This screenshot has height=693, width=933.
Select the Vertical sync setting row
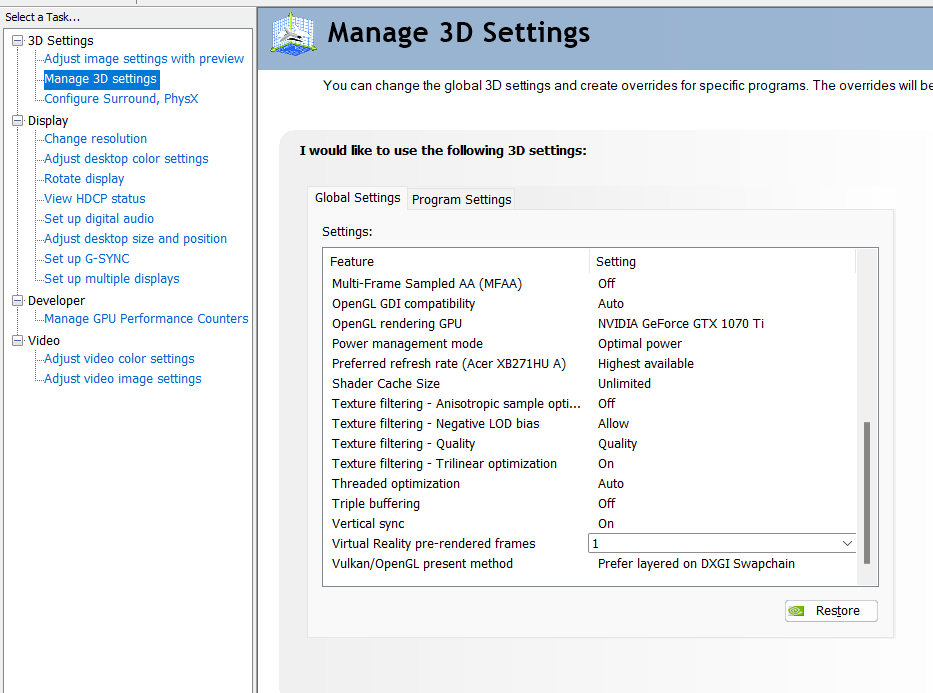pyautogui.click(x=368, y=524)
